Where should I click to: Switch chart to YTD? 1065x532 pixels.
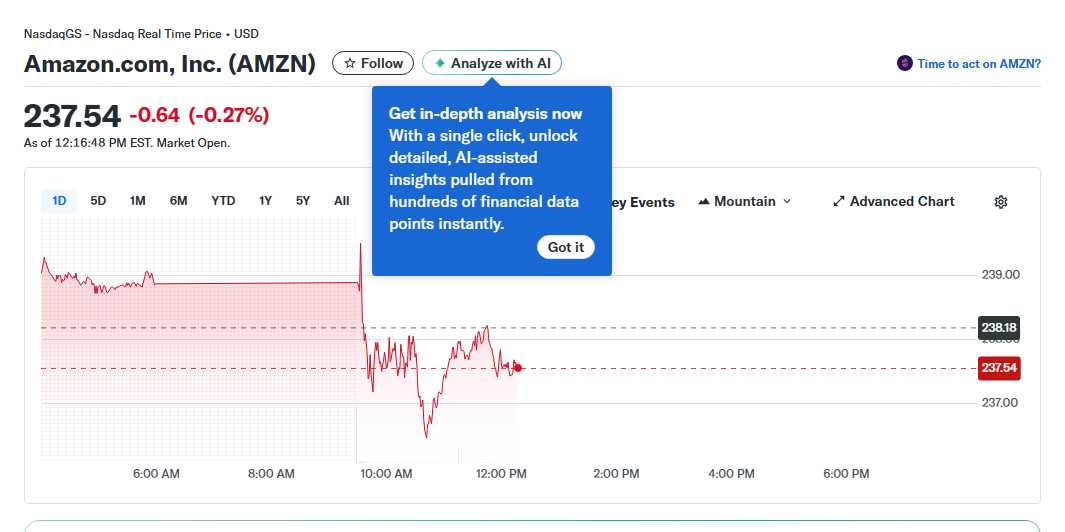(223, 201)
